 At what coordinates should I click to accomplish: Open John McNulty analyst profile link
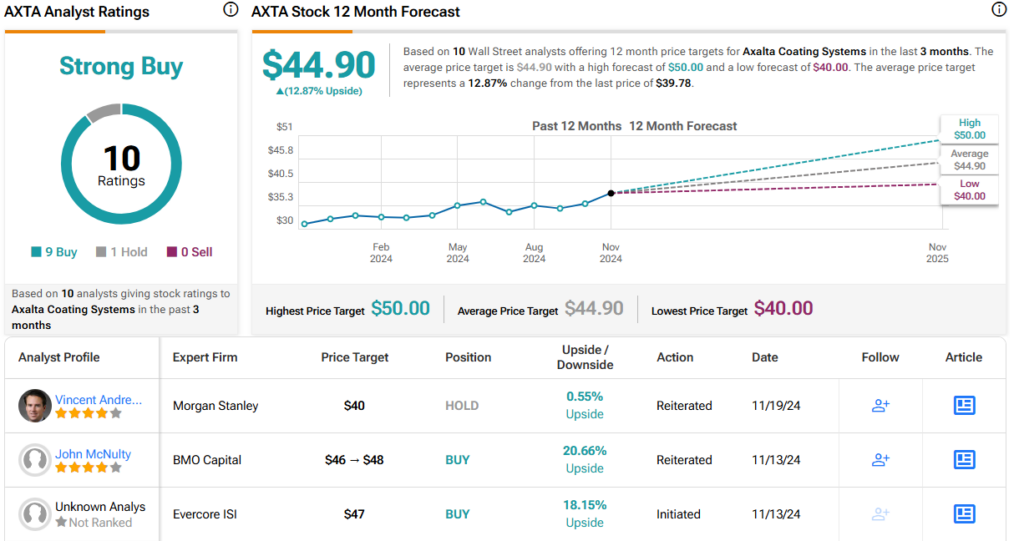pos(93,453)
